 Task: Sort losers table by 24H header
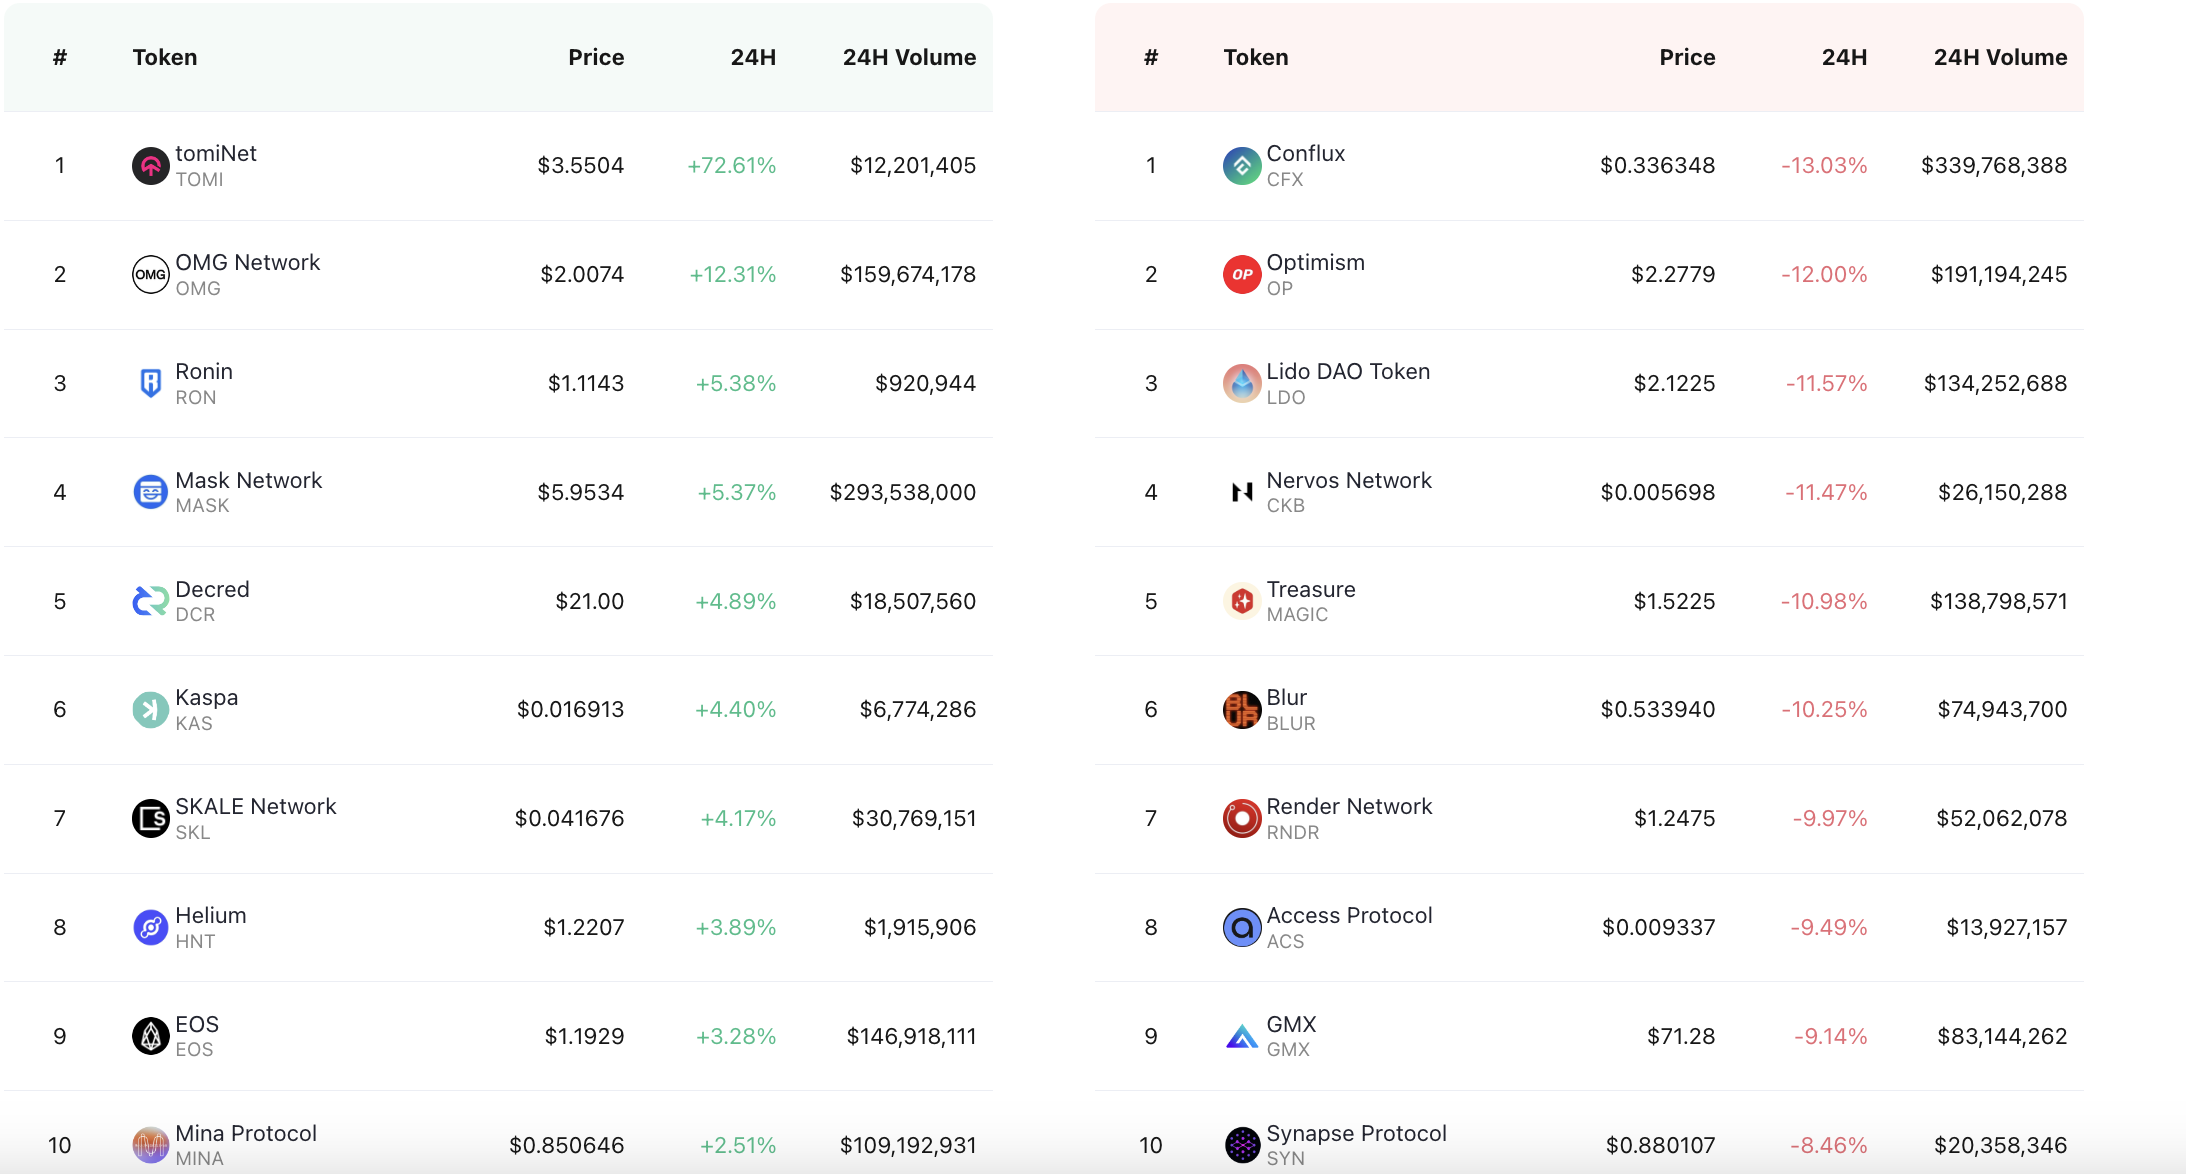(x=1843, y=58)
